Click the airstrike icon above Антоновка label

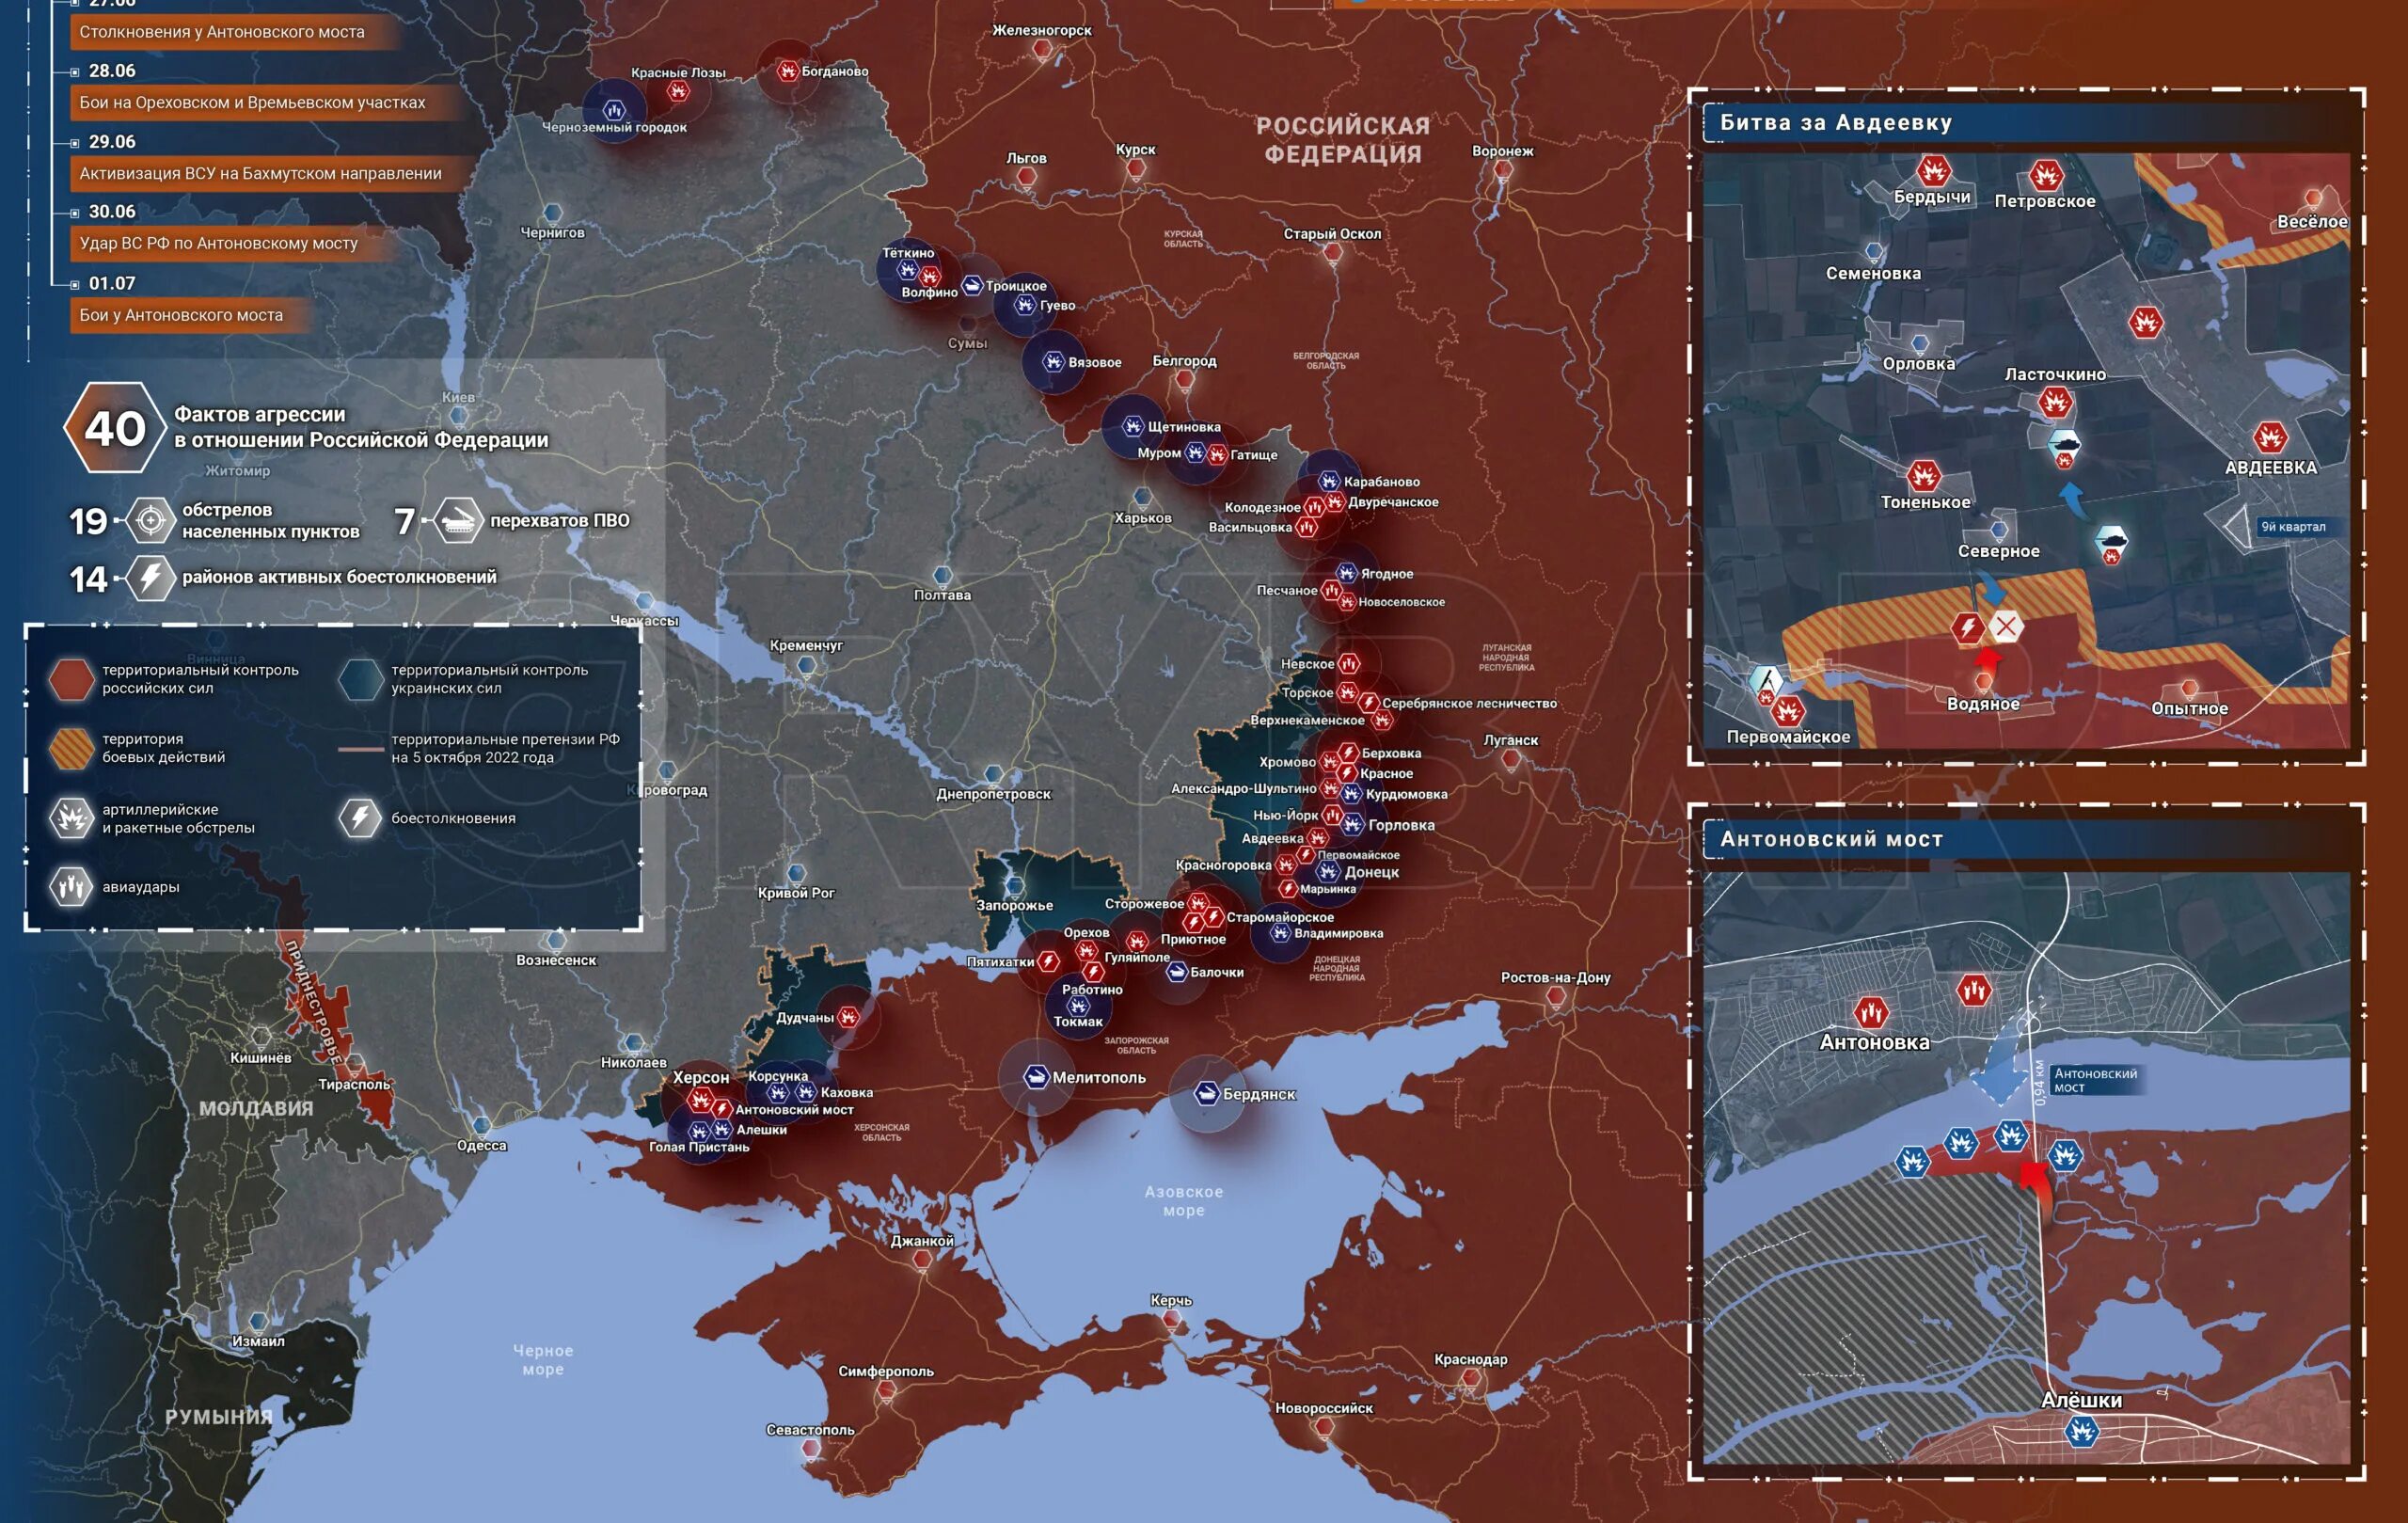1871,1012
